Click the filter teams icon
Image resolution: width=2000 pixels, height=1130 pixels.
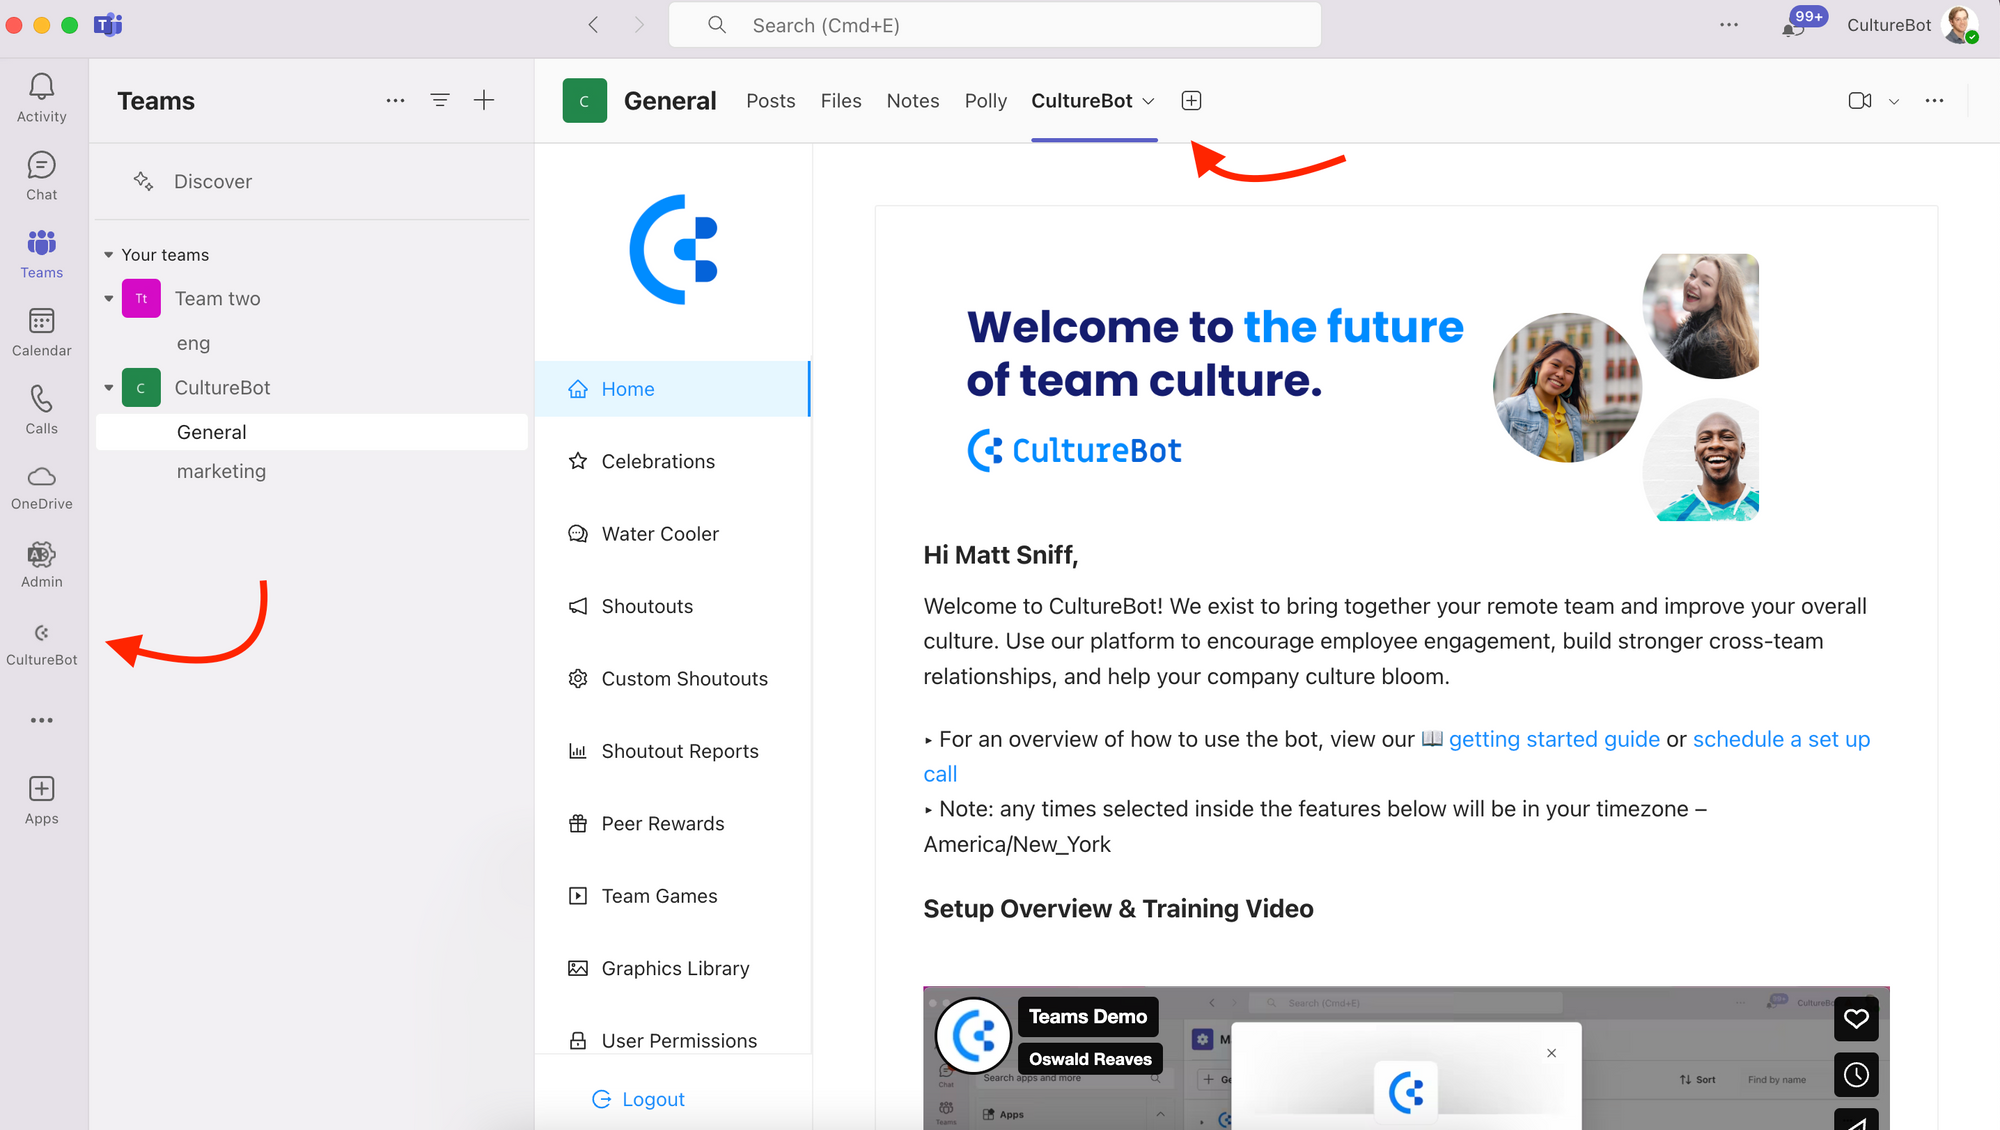[x=440, y=100]
